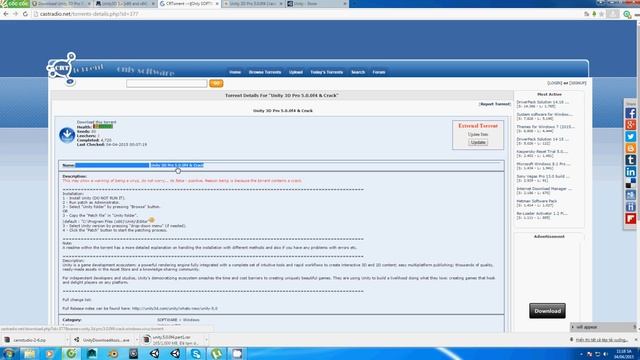
Task: Switch to the CRTorrent browser tab
Action: tap(189, 4)
